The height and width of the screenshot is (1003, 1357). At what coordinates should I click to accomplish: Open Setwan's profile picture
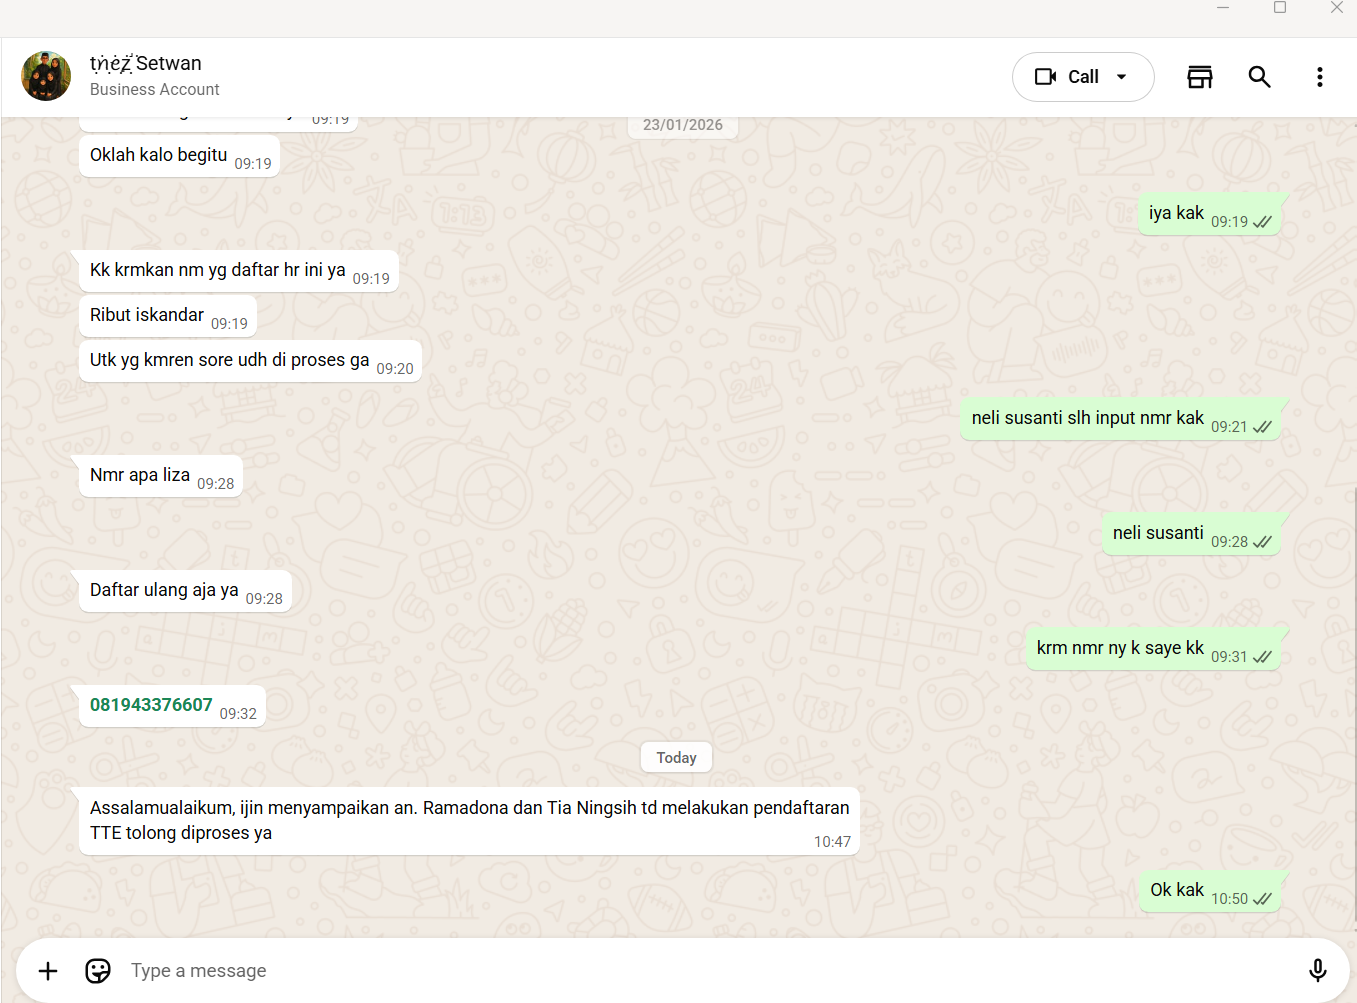(46, 76)
